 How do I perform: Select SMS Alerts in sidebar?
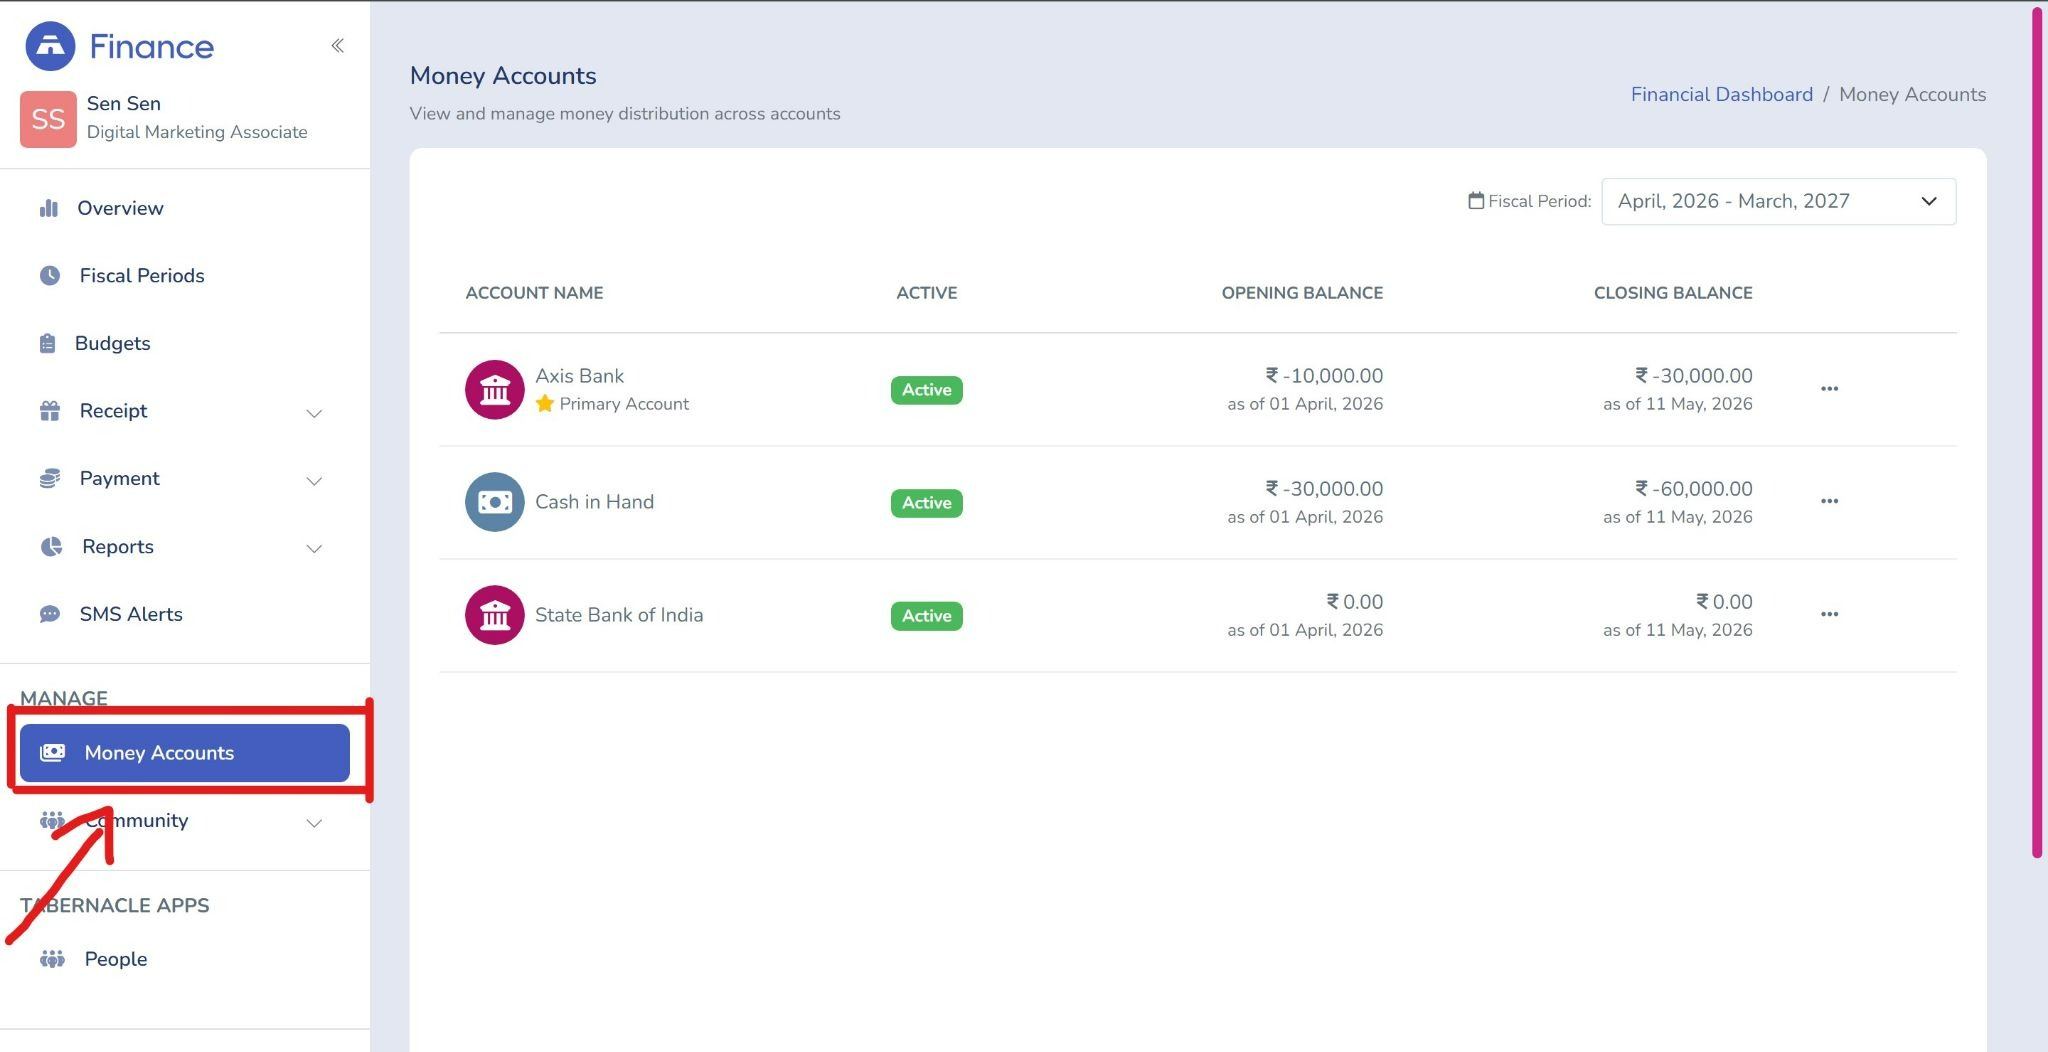184,614
